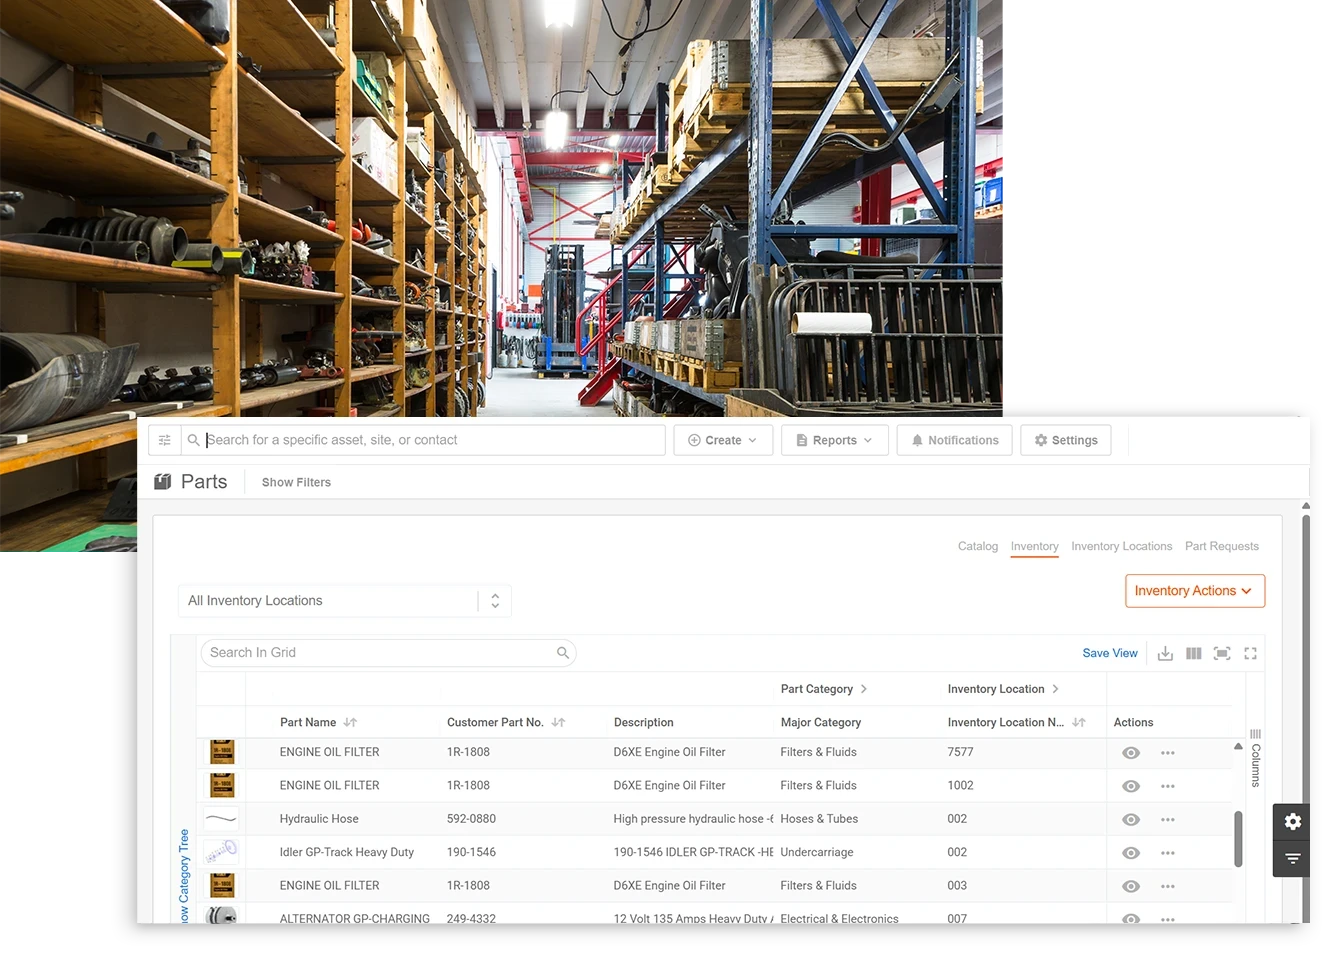
Task: Click the Save View link
Action: point(1109,652)
